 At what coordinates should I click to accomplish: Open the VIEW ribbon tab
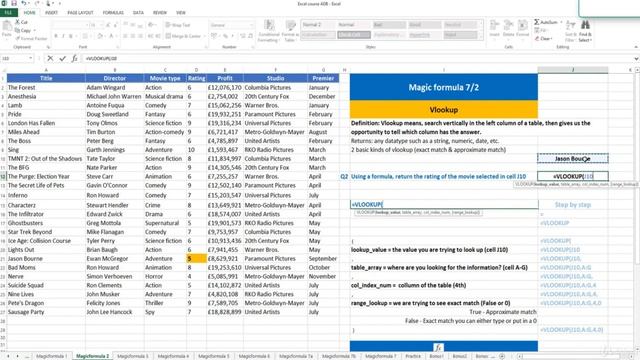[x=180, y=13]
